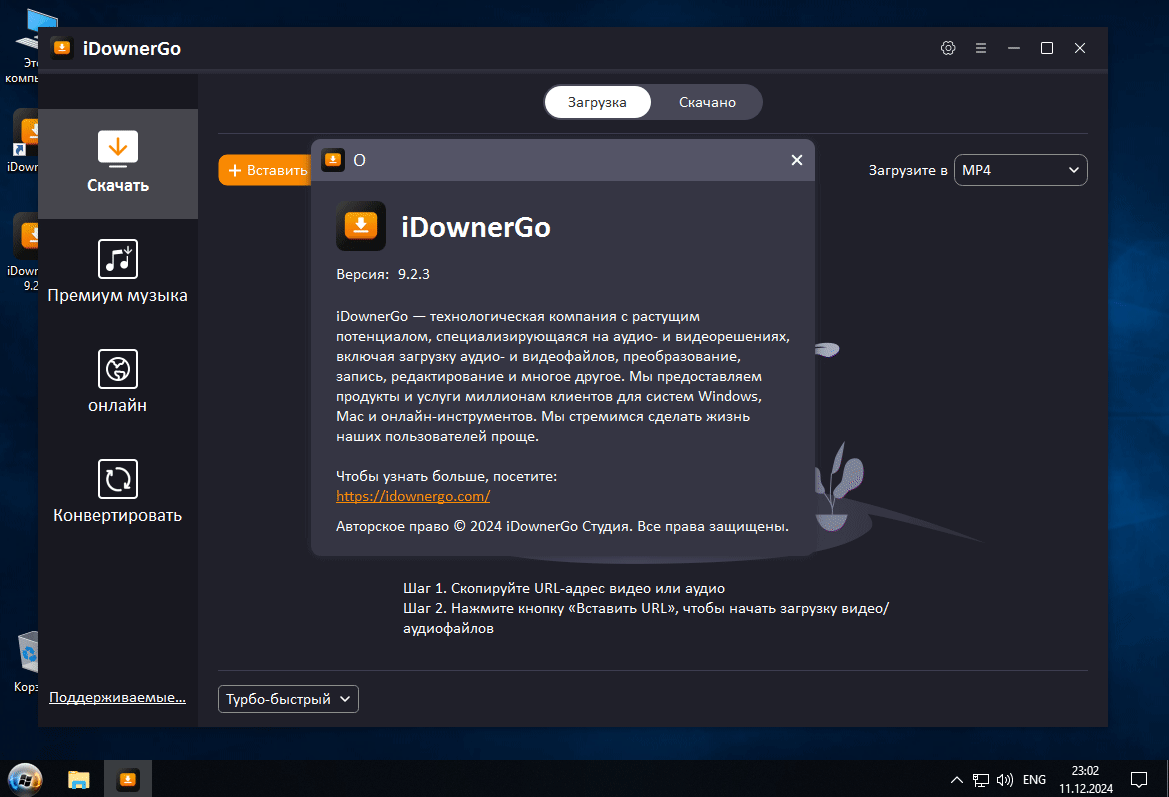Click version text 9.2.3
Screen dimensions: 1169x797
[x=414, y=274]
